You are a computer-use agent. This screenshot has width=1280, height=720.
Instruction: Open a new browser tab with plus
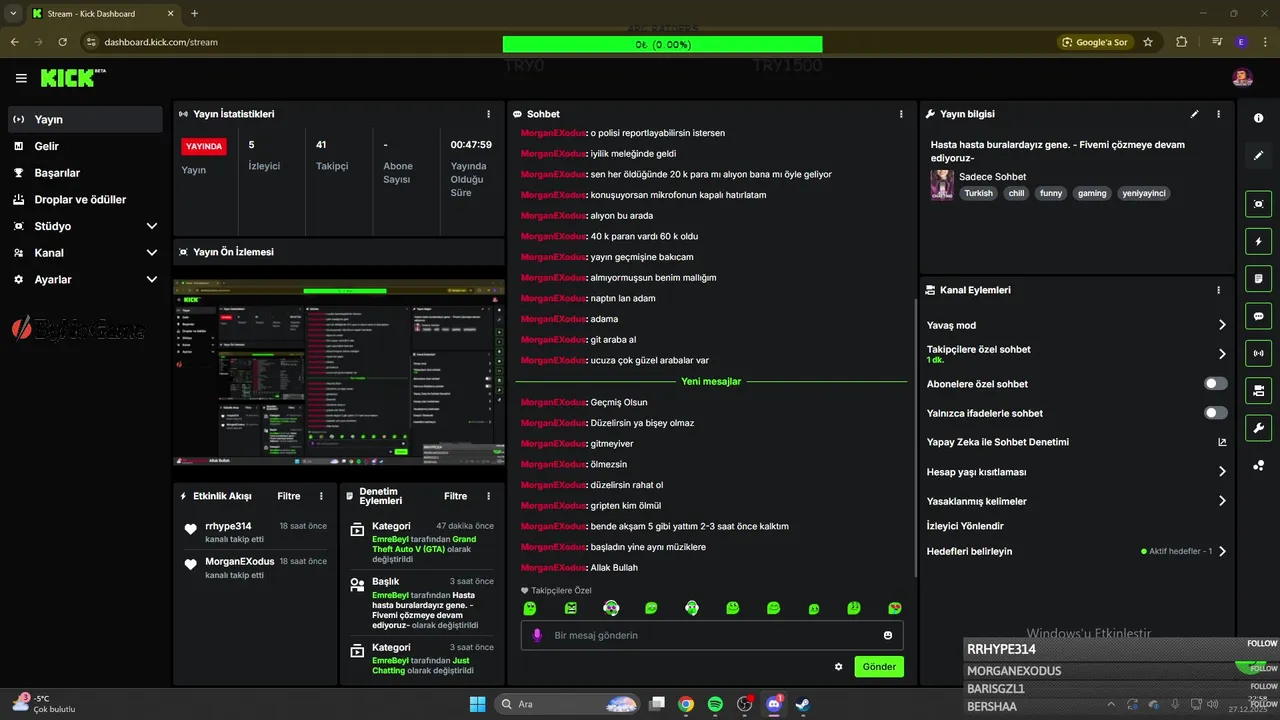click(x=194, y=13)
